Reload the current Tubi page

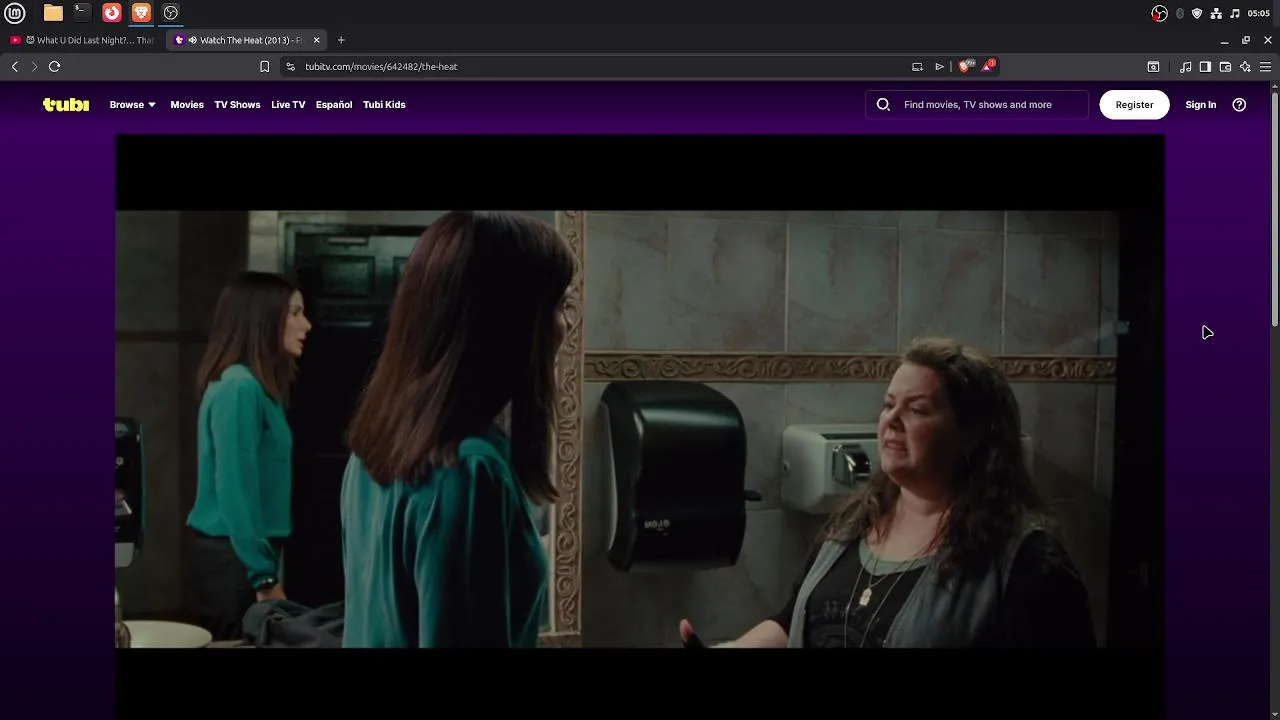(55, 66)
